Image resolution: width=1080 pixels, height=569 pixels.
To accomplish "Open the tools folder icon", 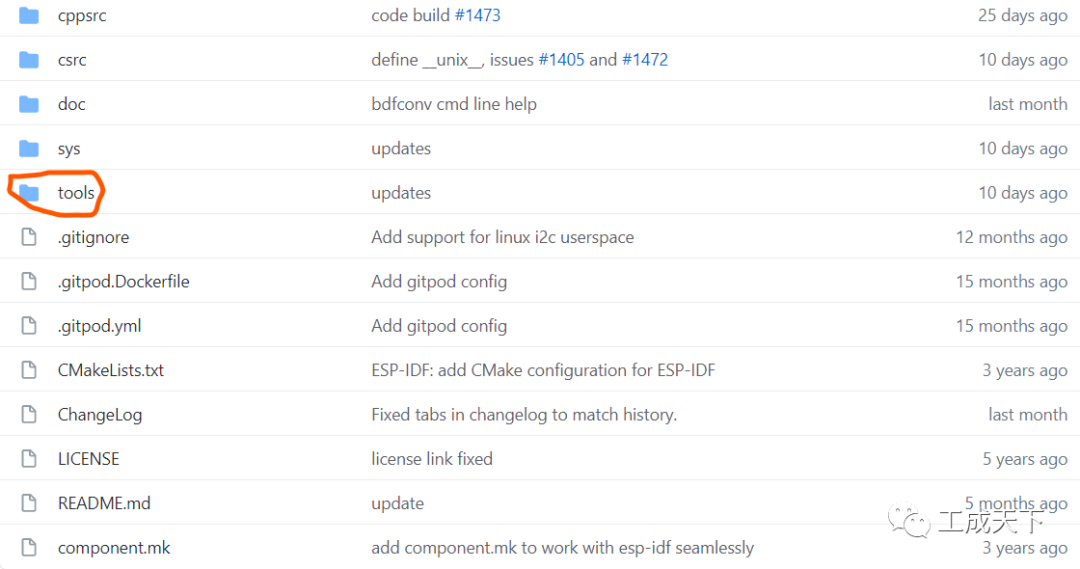I will coord(29,192).
